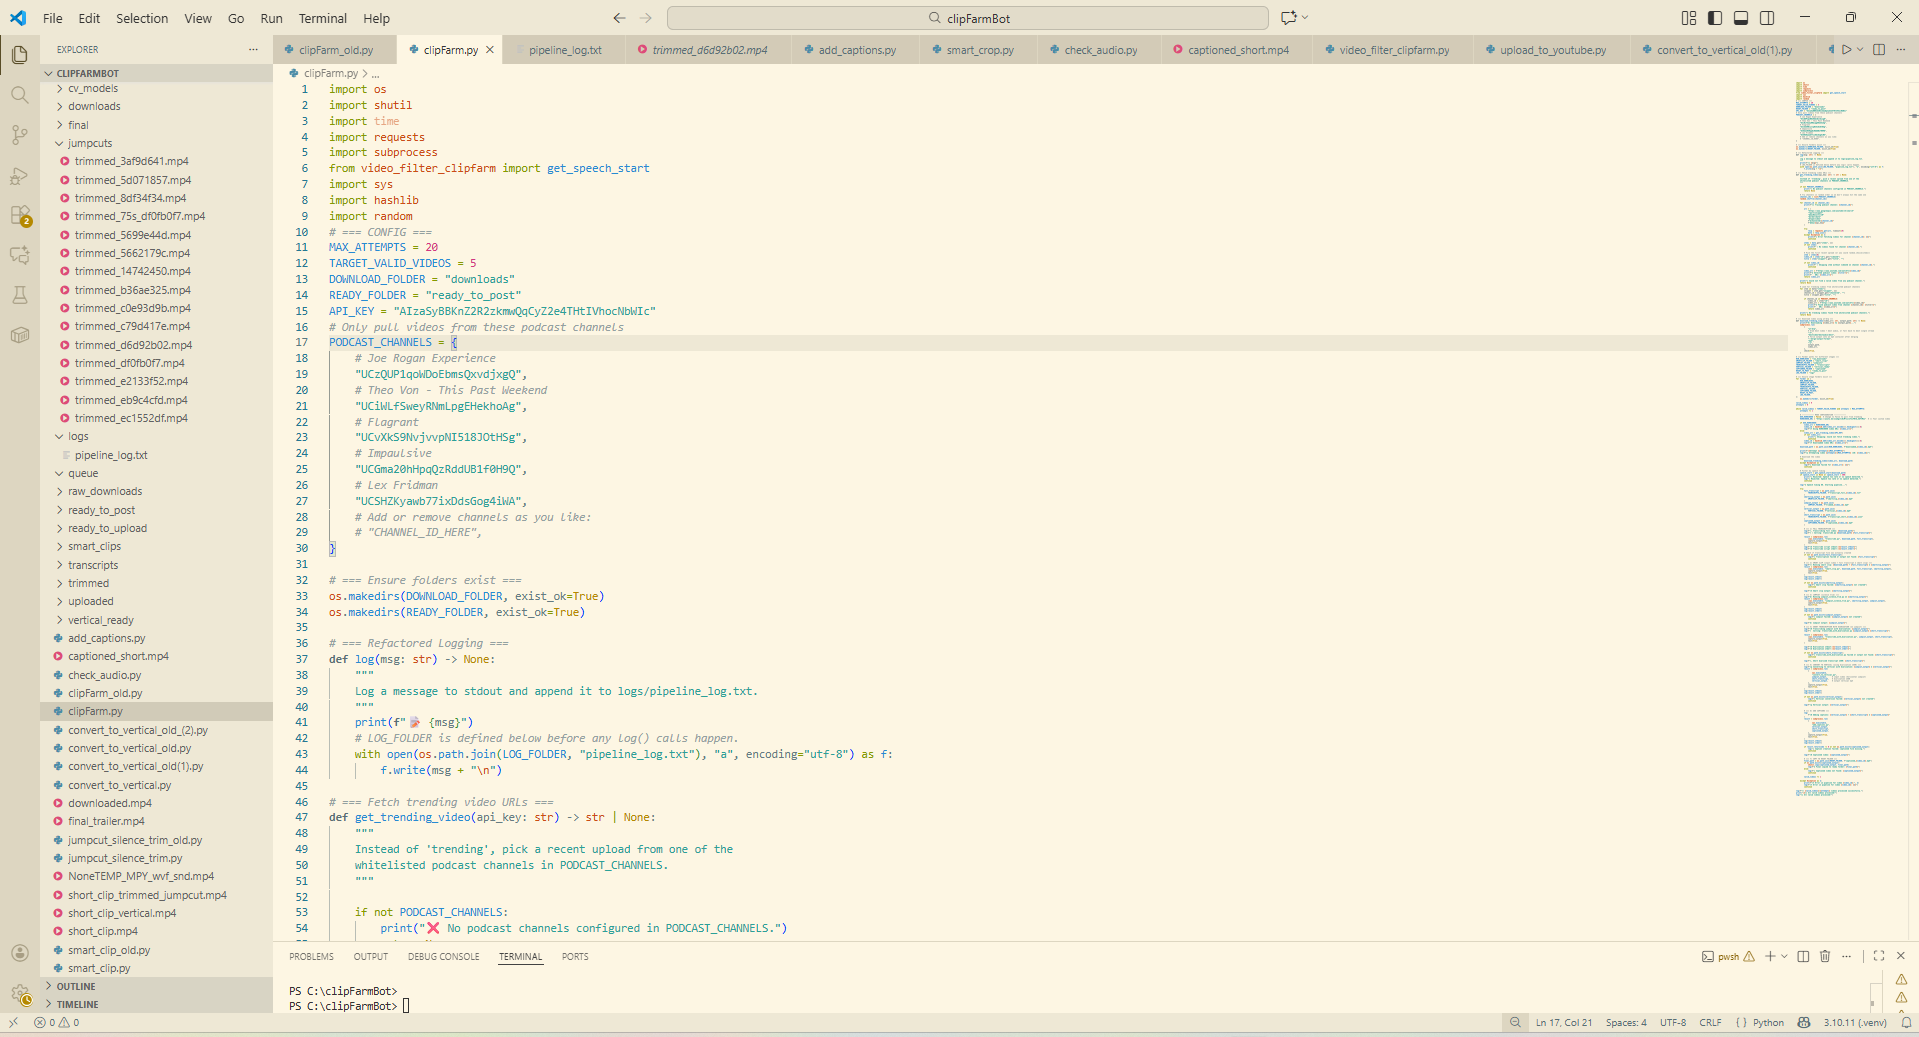Open the Testing beaker icon
The image size is (1919, 1037).
click(x=19, y=295)
